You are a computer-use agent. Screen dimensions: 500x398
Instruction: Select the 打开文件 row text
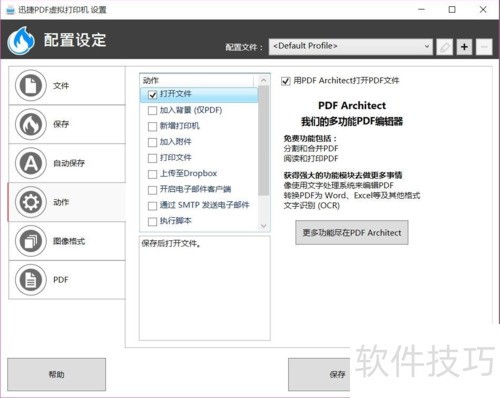pyautogui.click(x=176, y=94)
